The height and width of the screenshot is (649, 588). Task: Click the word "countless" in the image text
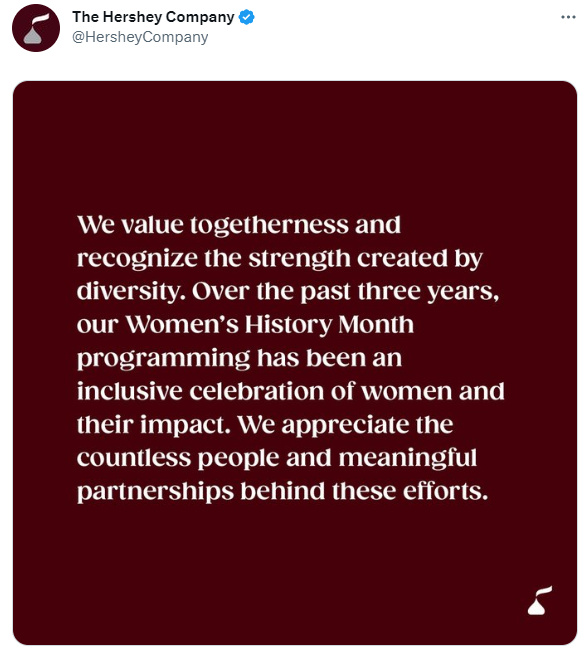pyautogui.click(x=134, y=458)
